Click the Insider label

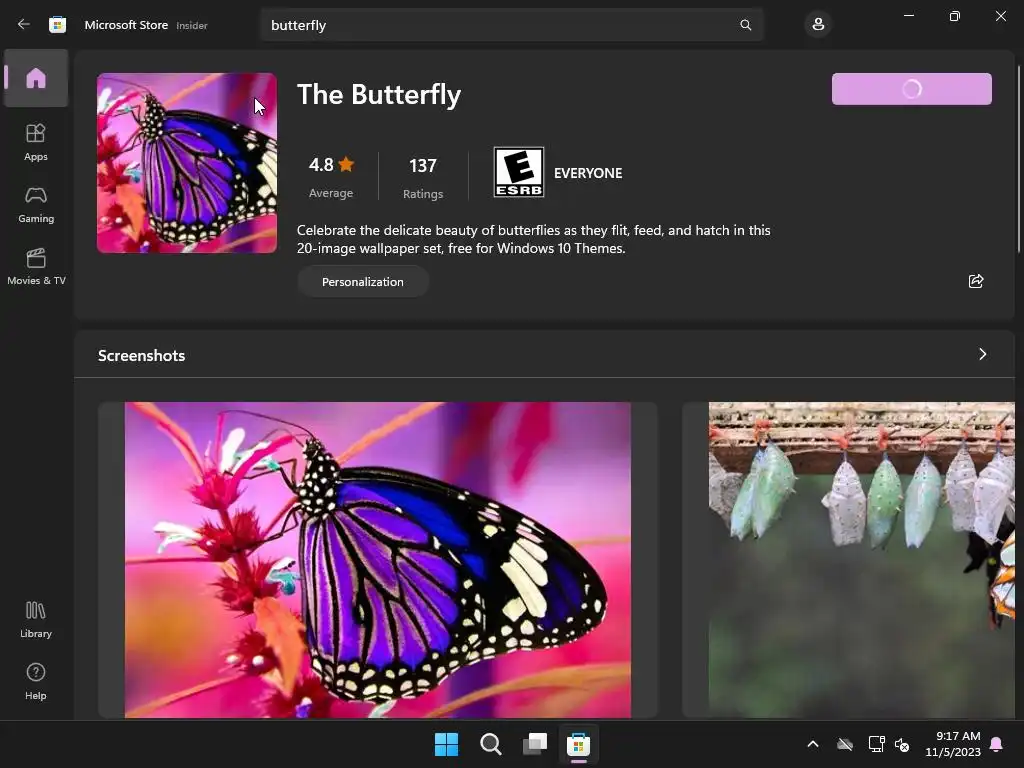[192, 25]
